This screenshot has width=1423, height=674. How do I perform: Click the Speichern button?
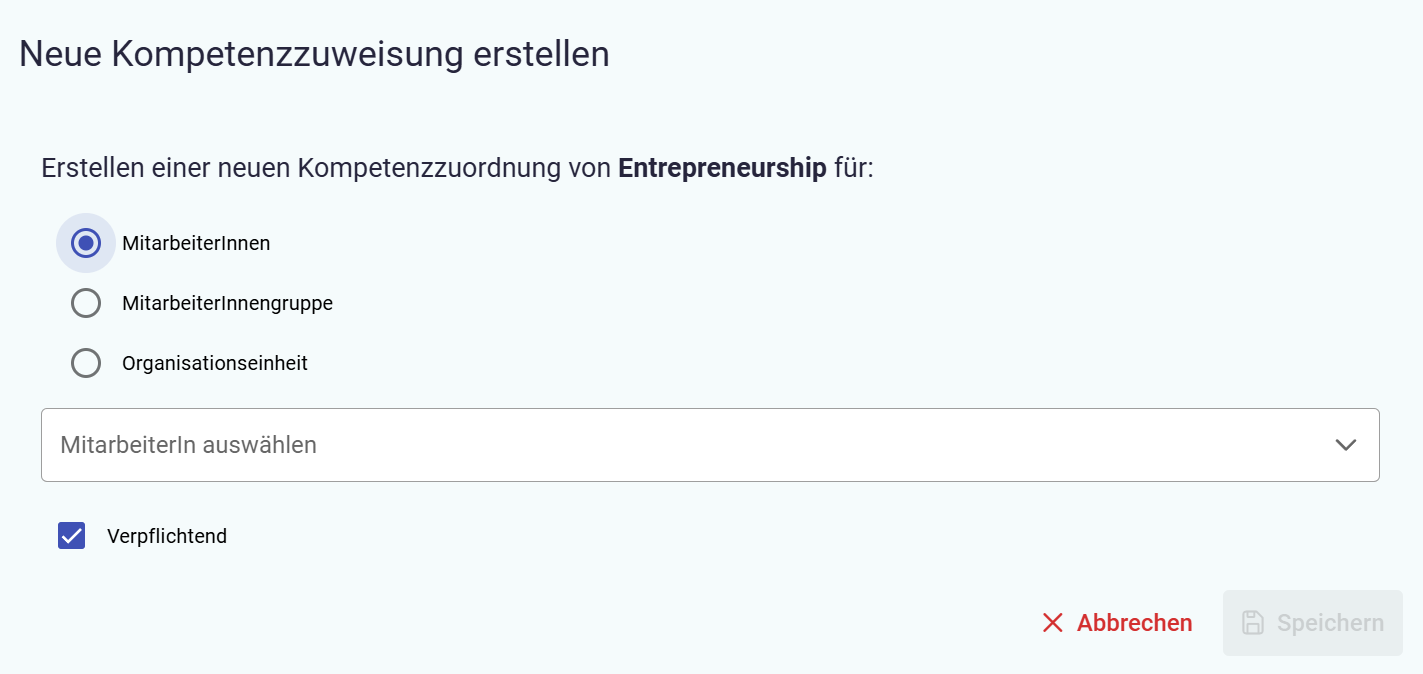[x=1312, y=623]
